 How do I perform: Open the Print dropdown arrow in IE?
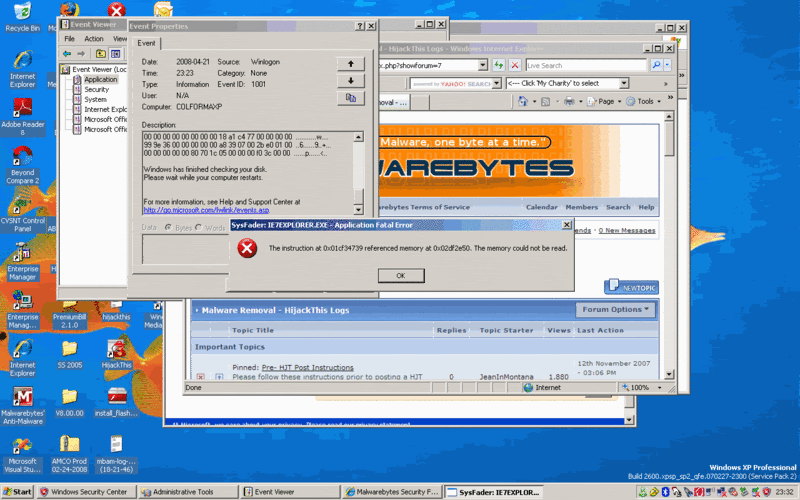point(581,102)
